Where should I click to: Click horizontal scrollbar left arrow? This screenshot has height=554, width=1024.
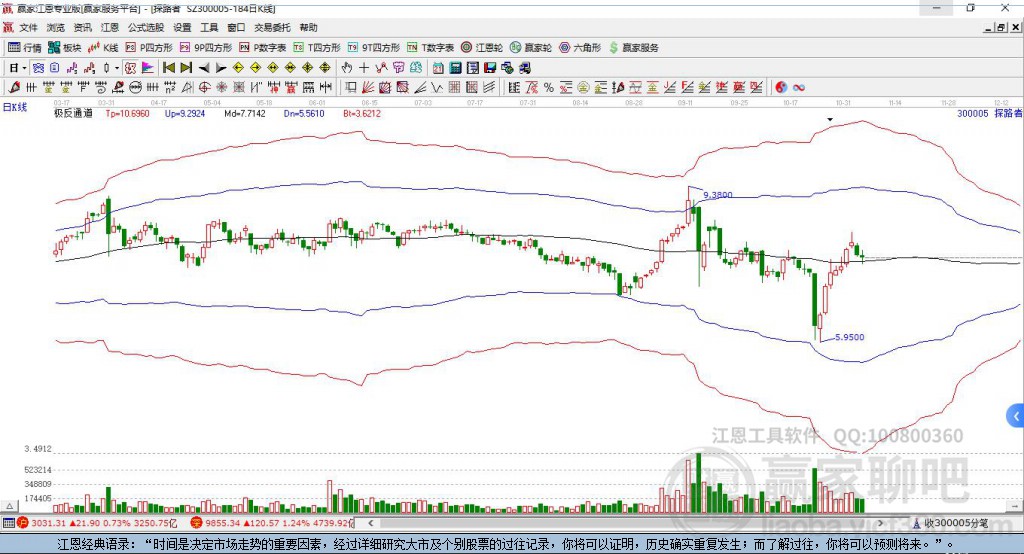[371, 523]
